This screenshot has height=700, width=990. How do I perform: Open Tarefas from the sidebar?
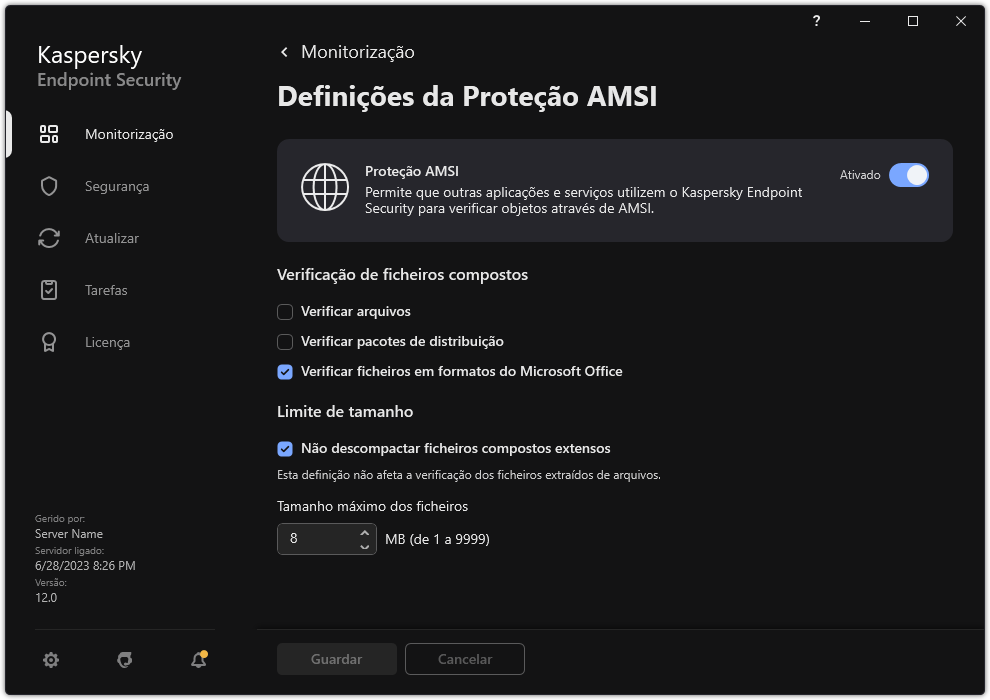click(x=104, y=290)
